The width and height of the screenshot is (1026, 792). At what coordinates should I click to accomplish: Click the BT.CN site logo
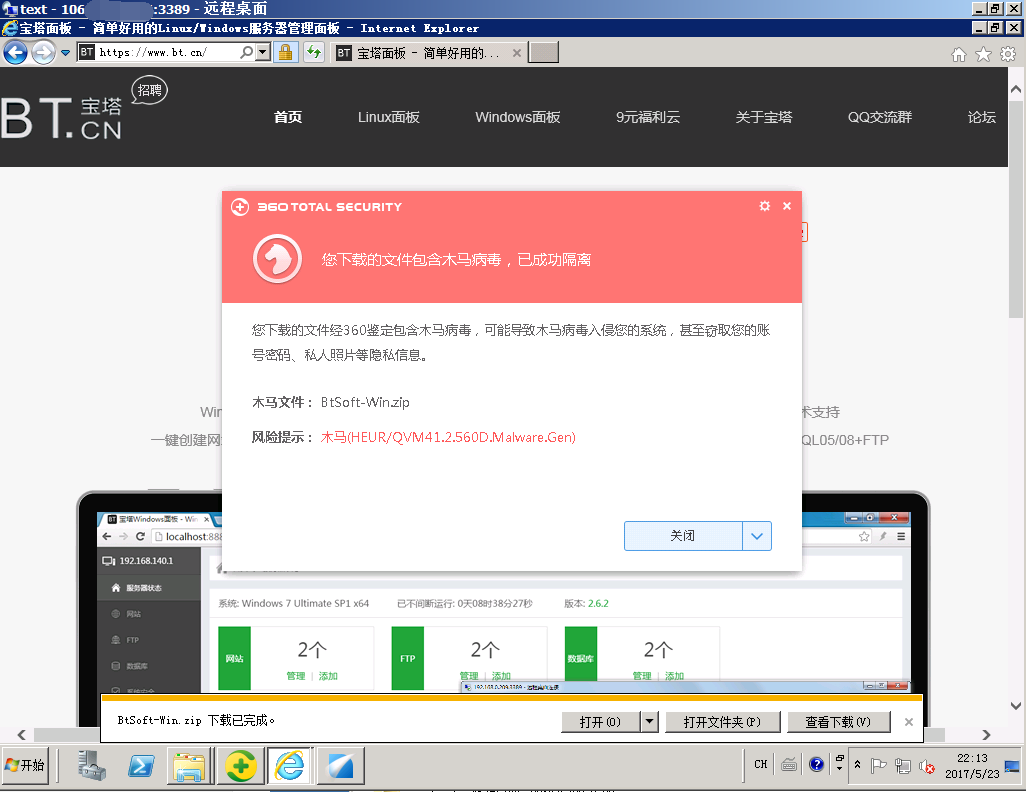tap(61, 119)
